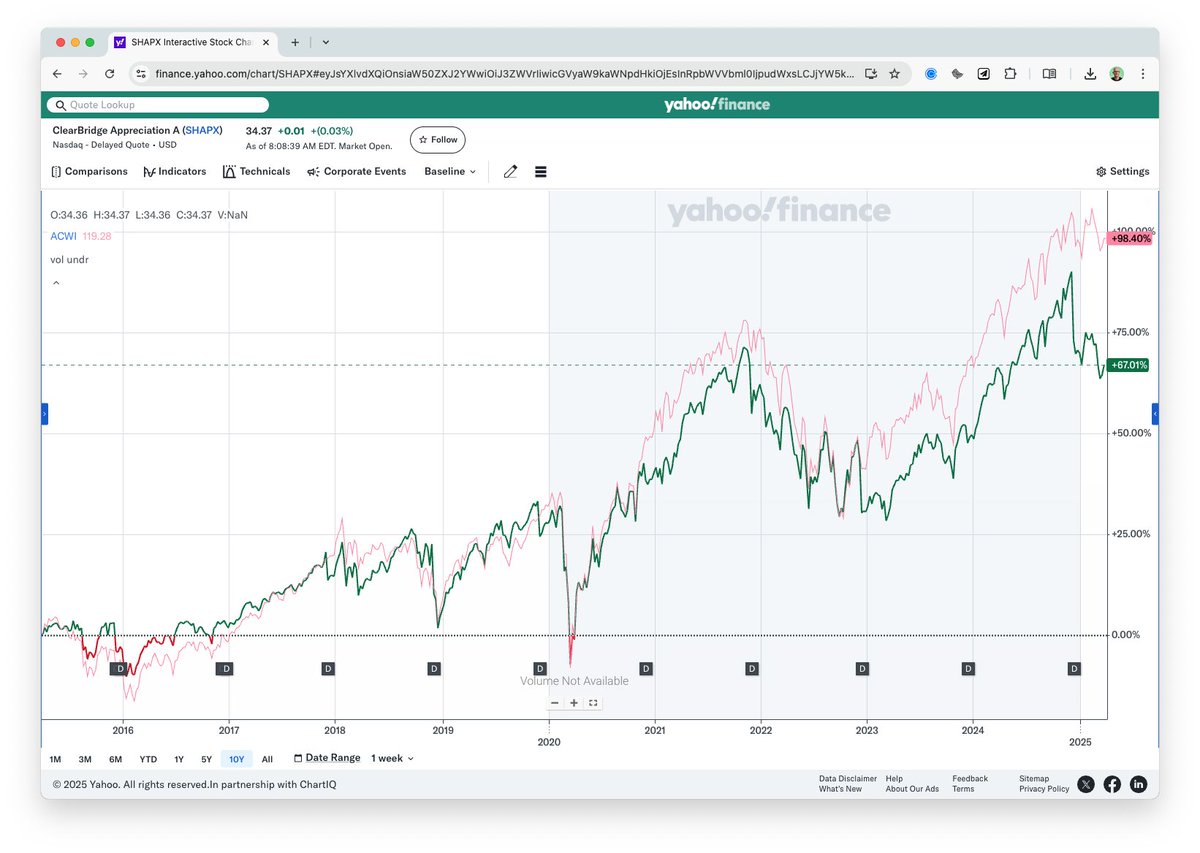Select the 10Y range

coord(236,759)
